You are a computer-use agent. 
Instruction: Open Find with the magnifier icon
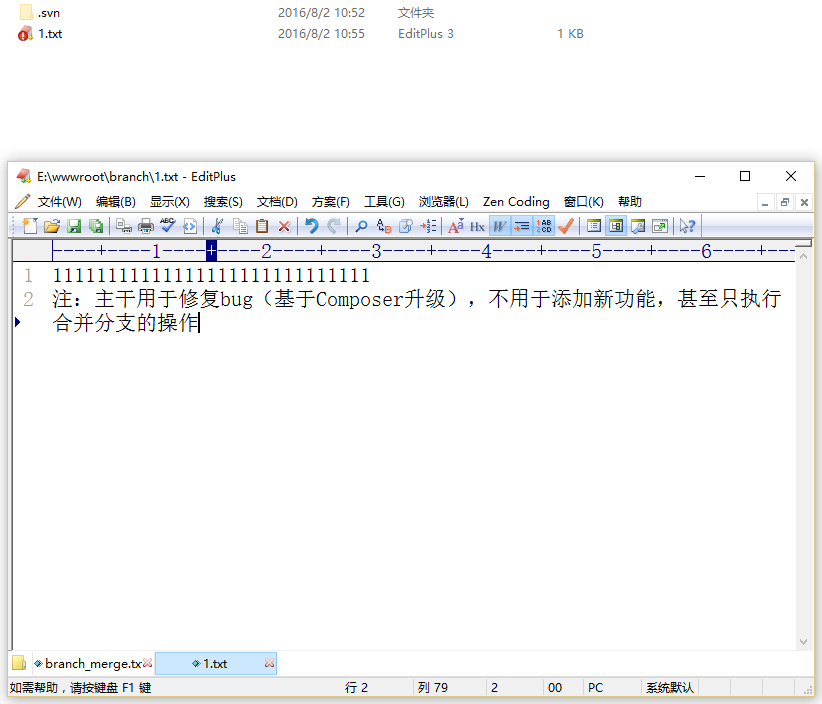pos(361,226)
